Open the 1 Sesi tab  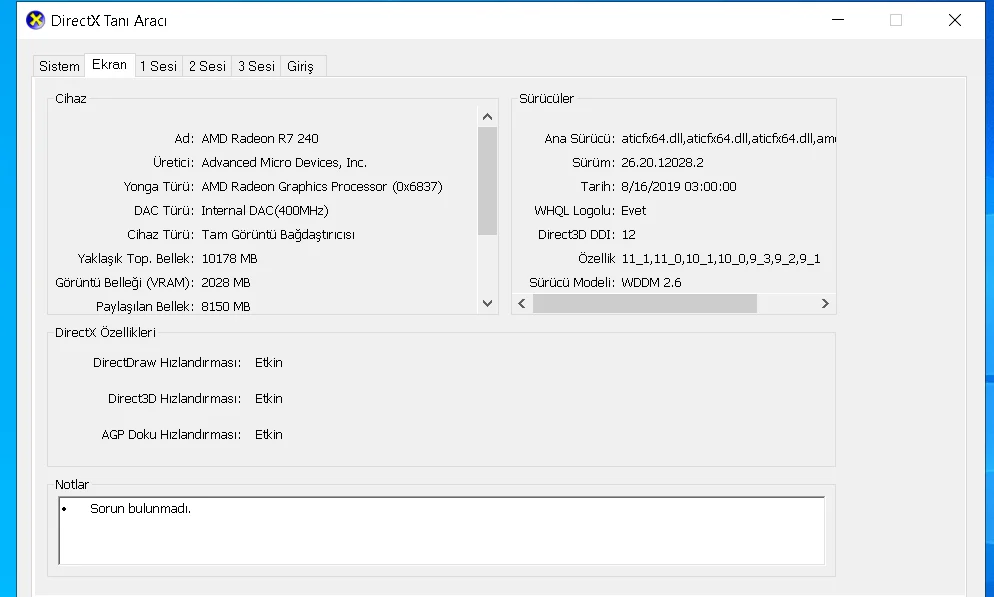158,66
